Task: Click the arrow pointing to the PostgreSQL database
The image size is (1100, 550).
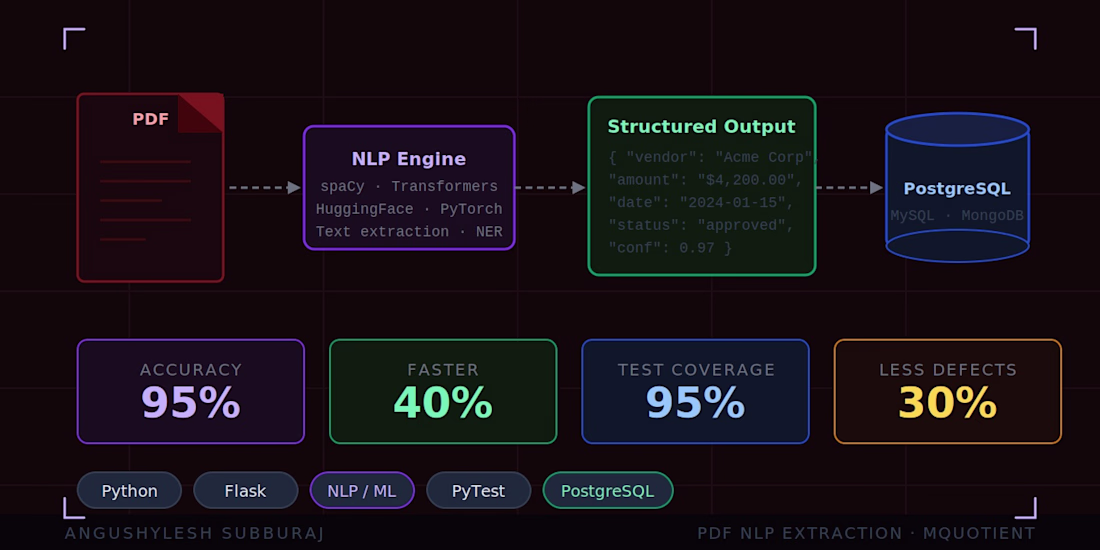Action: click(x=849, y=187)
